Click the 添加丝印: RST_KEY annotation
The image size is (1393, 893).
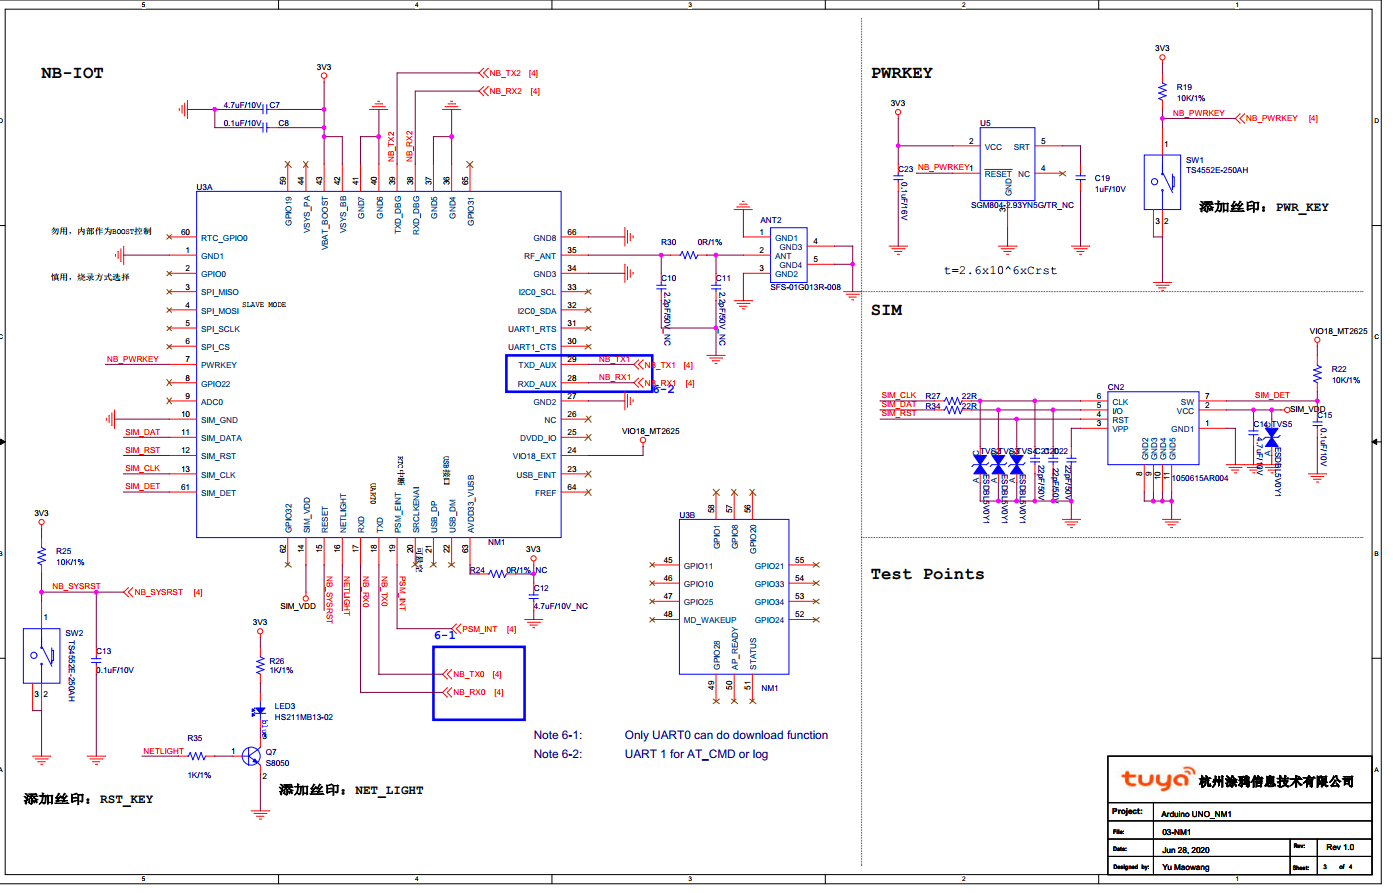click(x=89, y=799)
